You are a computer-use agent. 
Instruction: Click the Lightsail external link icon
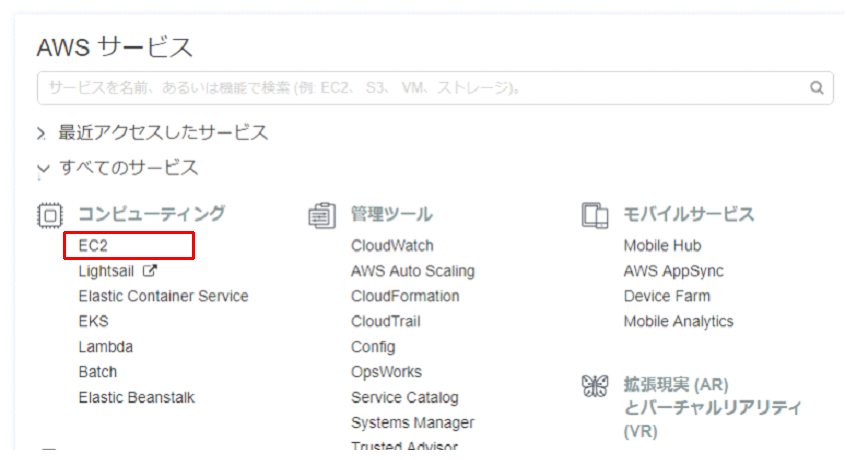tap(150, 270)
